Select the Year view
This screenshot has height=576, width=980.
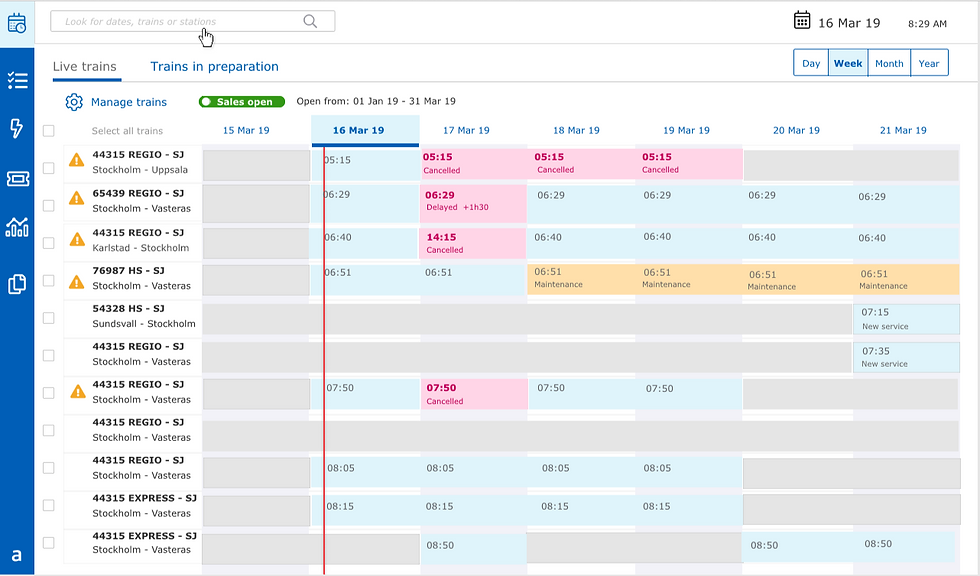(x=929, y=63)
